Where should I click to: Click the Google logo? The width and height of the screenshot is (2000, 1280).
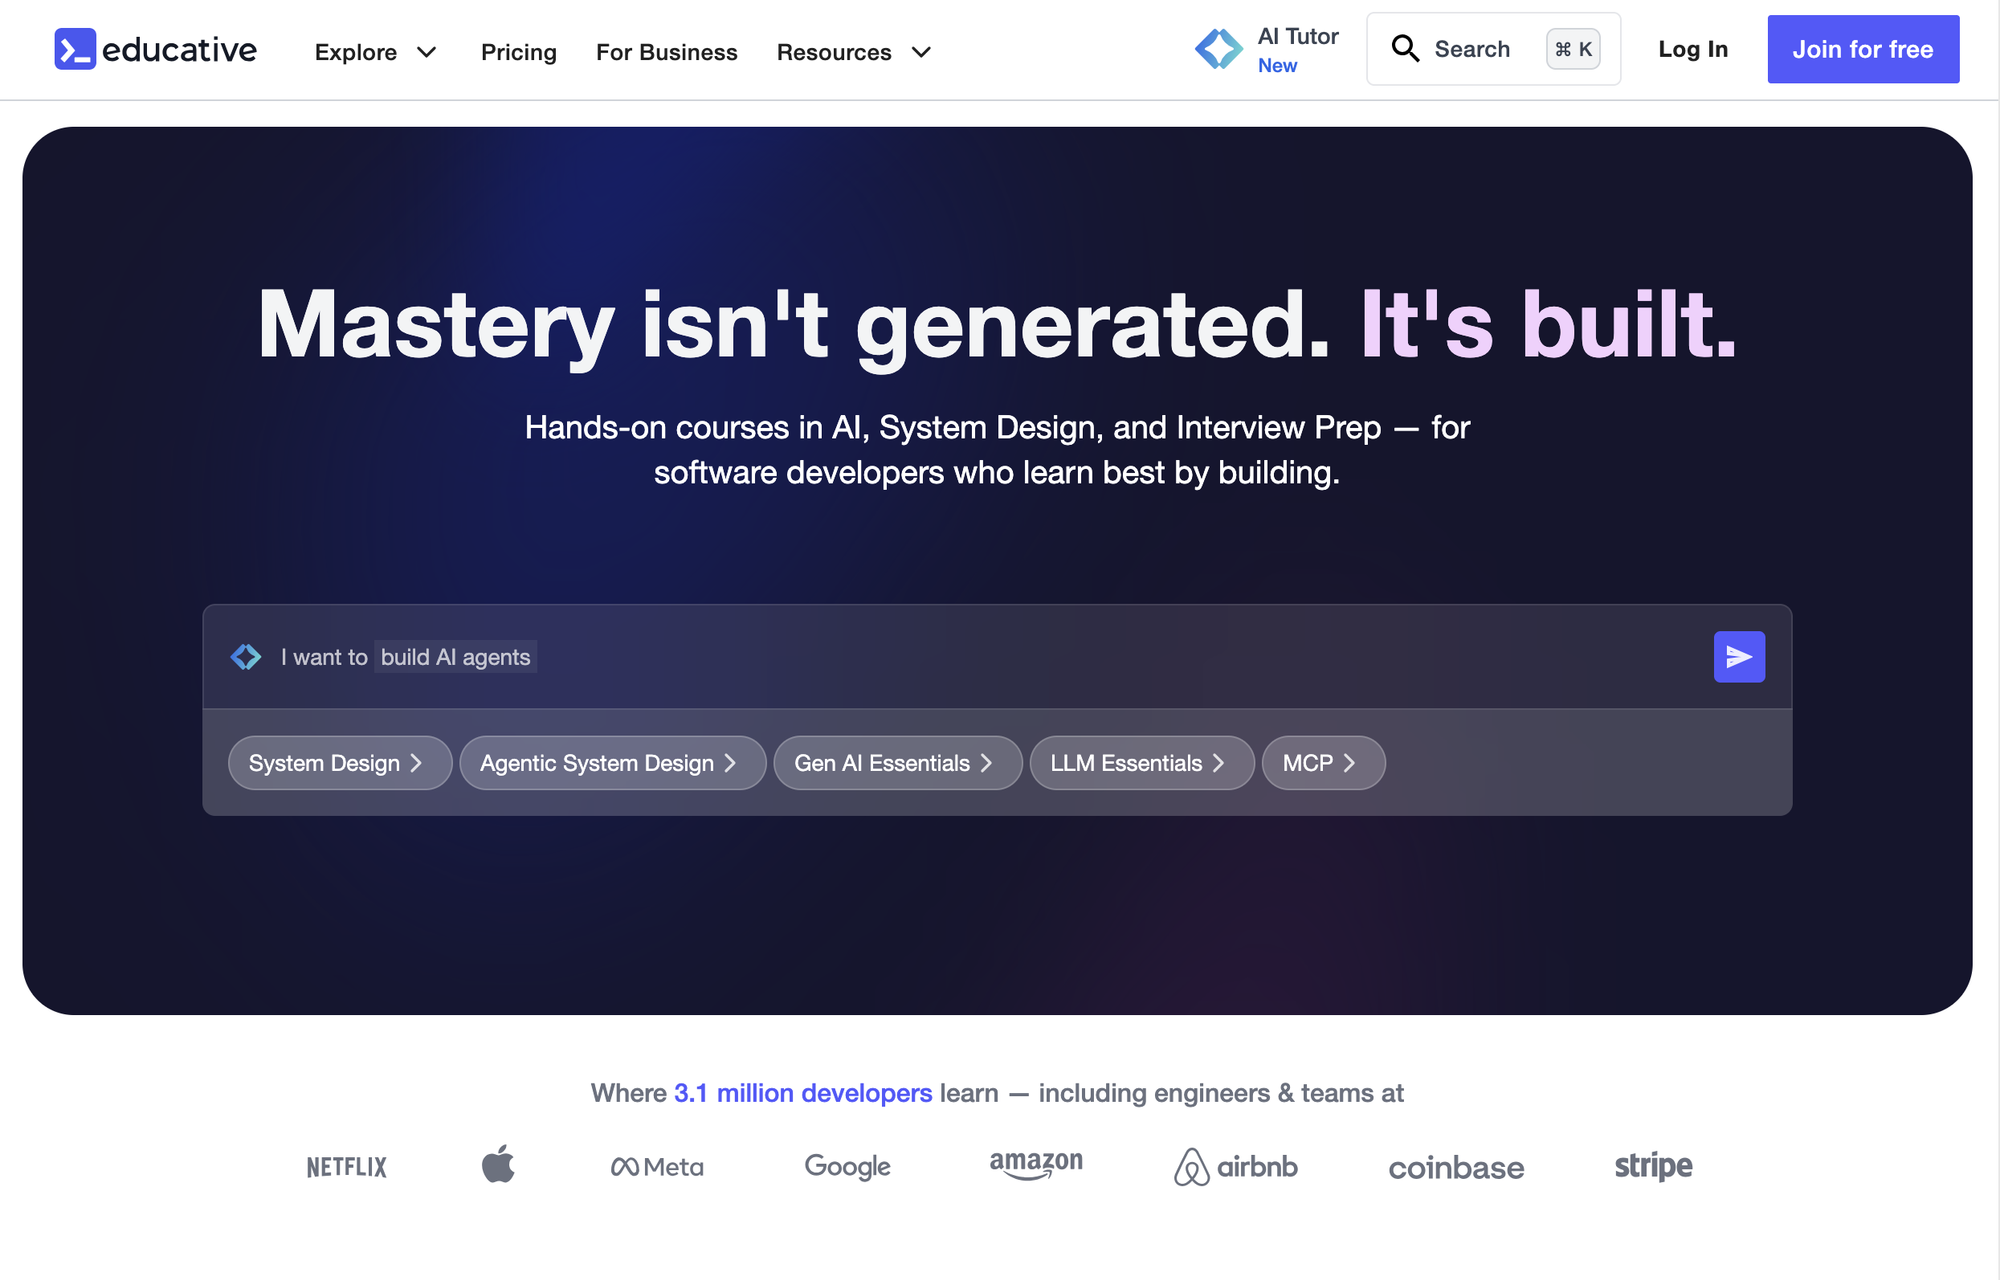click(x=847, y=1167)
